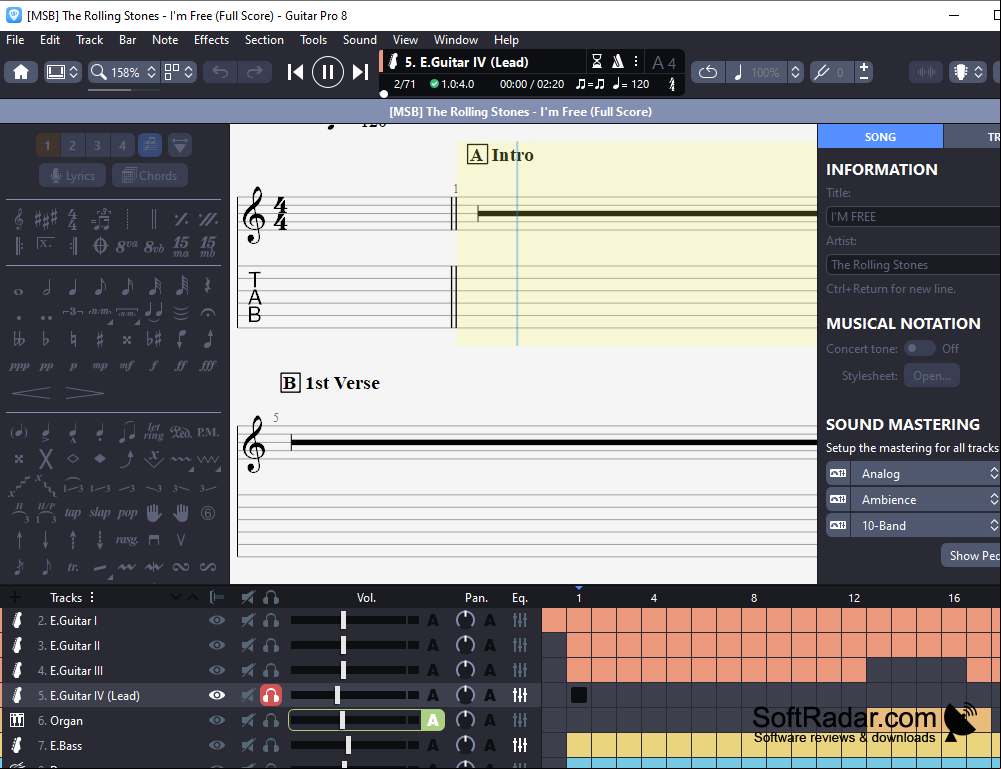Viewport: 1001px width, 769px height.
Task: Click the Lyrics button
Action: (x=73, y=175)
